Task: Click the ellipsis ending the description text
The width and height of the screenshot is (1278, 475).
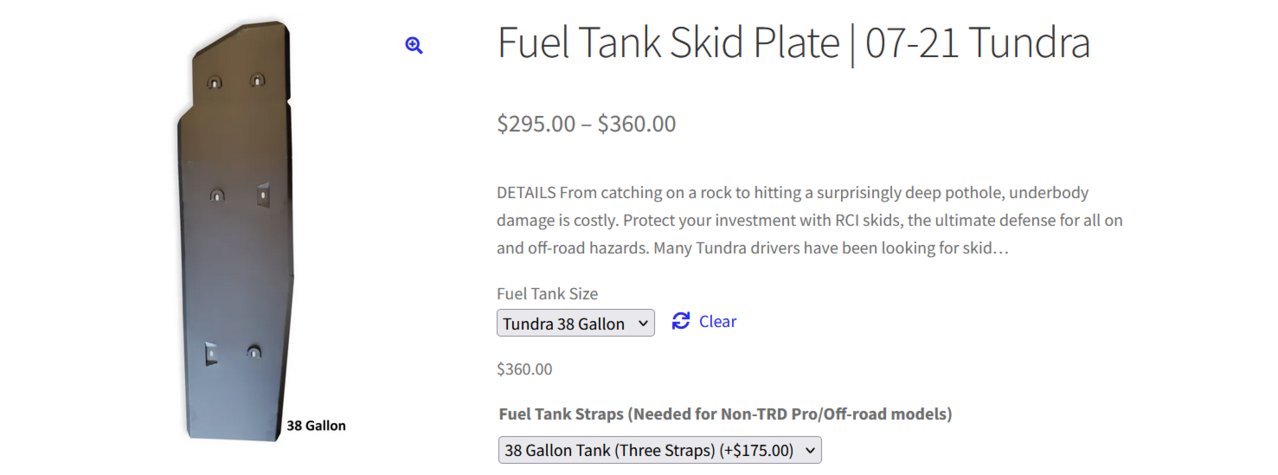Action: coord(1002,247)
